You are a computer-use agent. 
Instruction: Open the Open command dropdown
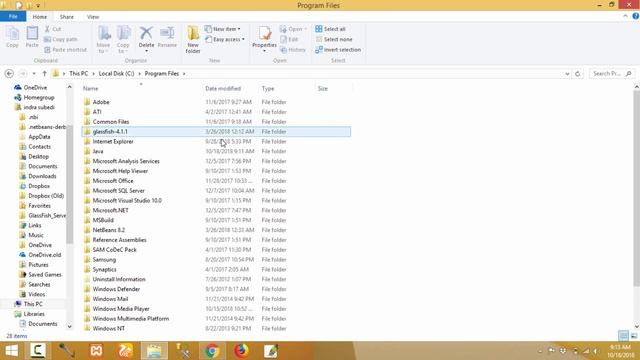point(293,29)
